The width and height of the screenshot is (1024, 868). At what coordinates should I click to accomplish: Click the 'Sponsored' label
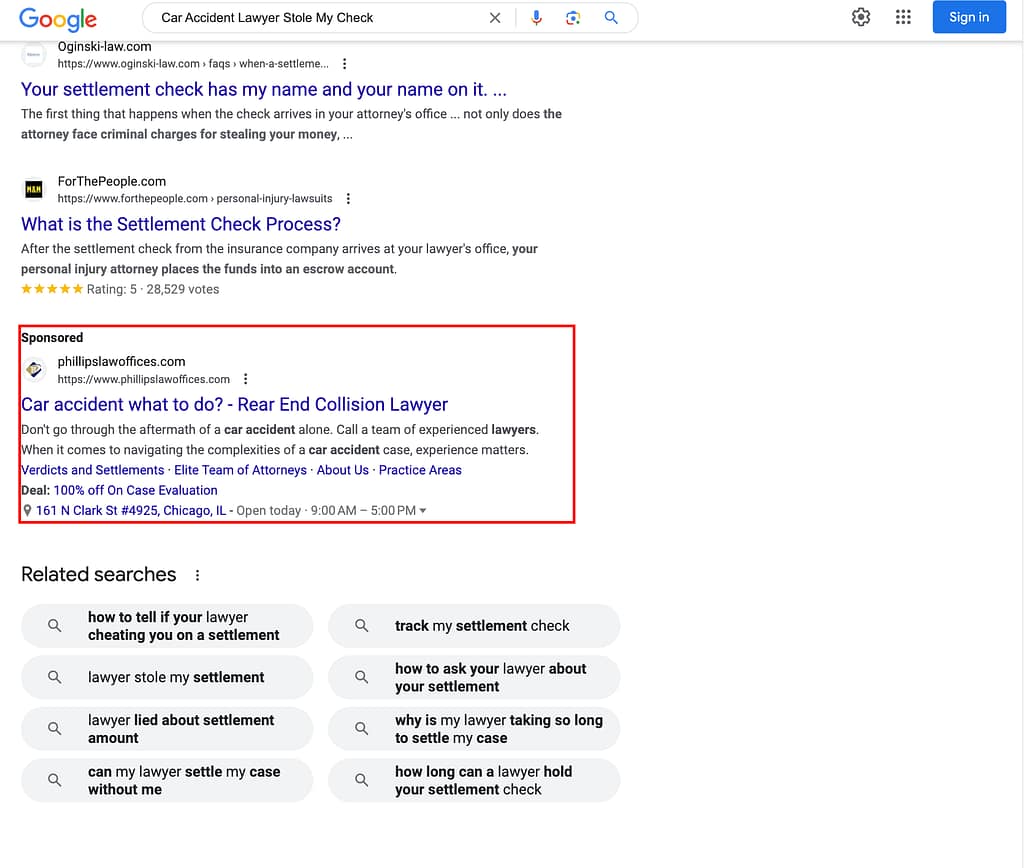(x=52, y=338)
